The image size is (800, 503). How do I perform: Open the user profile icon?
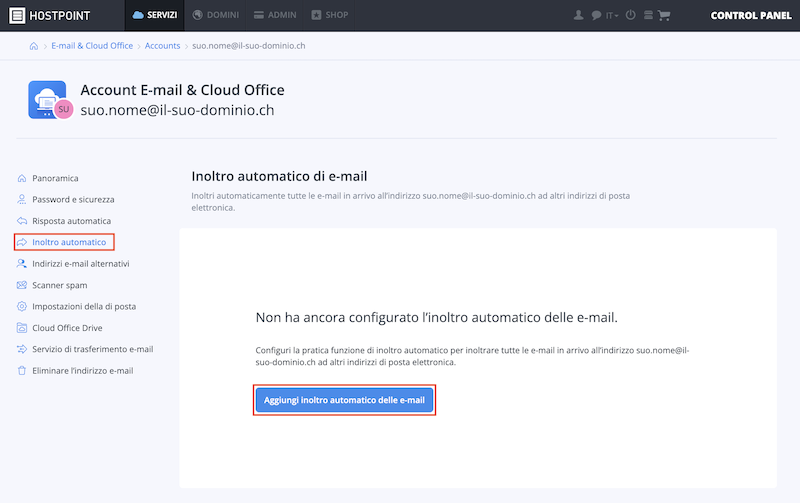(x=578, y=15)
